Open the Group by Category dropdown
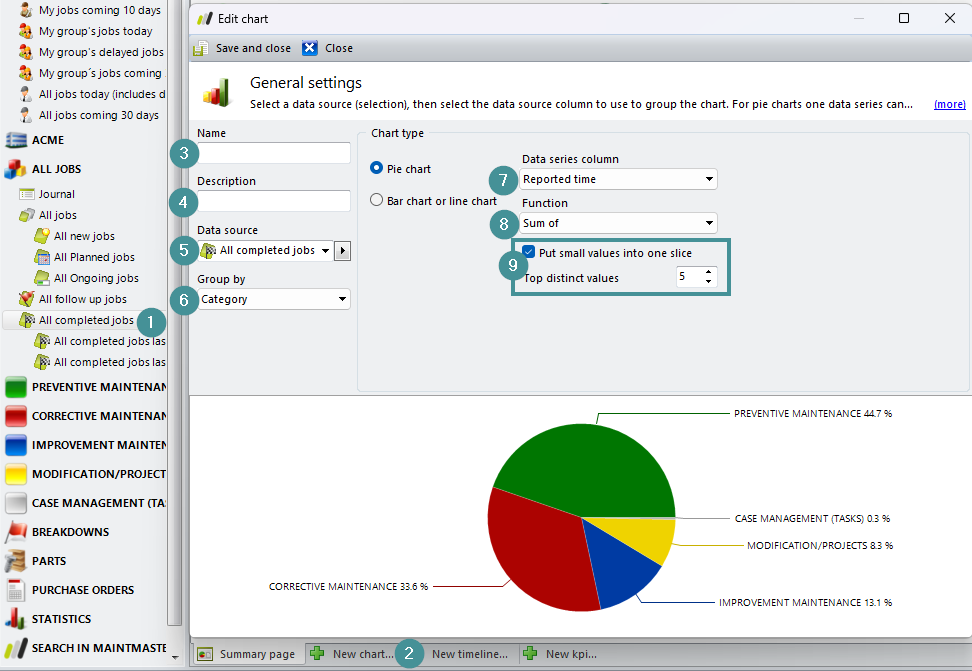 point(274,299)
